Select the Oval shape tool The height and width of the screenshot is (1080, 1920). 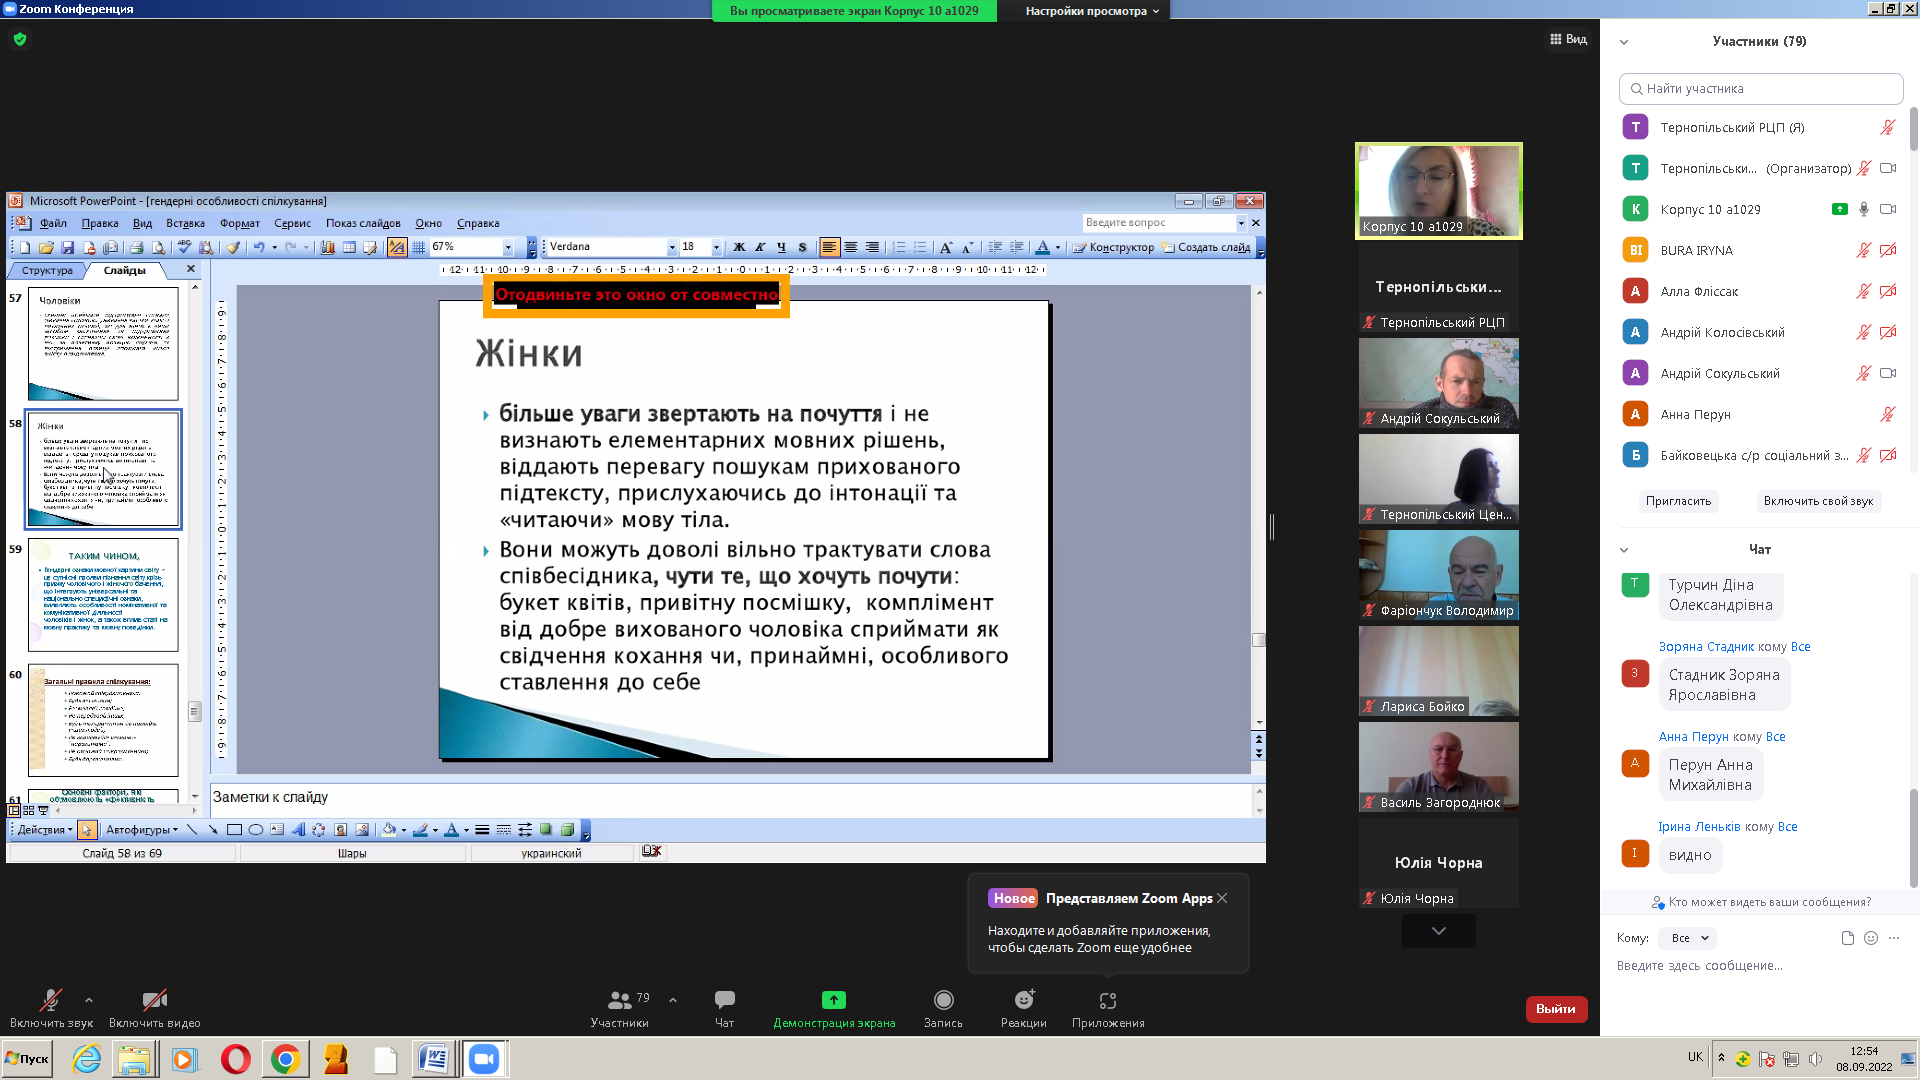point(256,829)
